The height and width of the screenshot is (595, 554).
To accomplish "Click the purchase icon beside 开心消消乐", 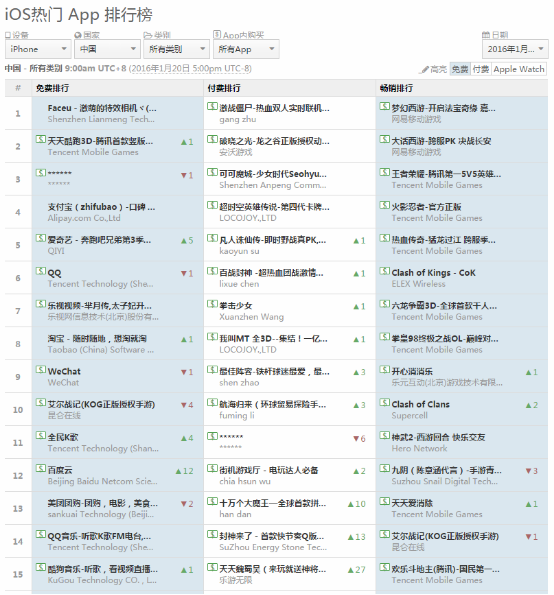I will click(385, 370).
